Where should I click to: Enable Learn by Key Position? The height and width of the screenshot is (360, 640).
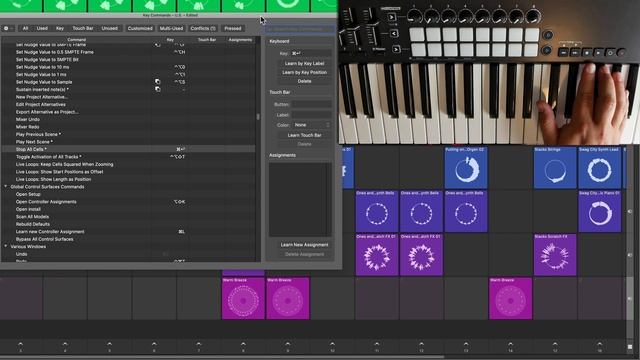304,72
